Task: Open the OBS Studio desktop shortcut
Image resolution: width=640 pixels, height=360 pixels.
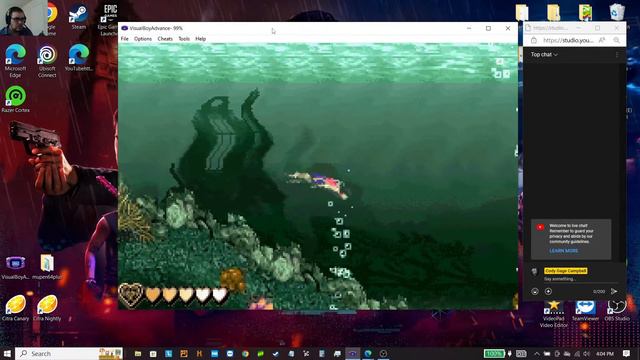Action: pos(617,310)
